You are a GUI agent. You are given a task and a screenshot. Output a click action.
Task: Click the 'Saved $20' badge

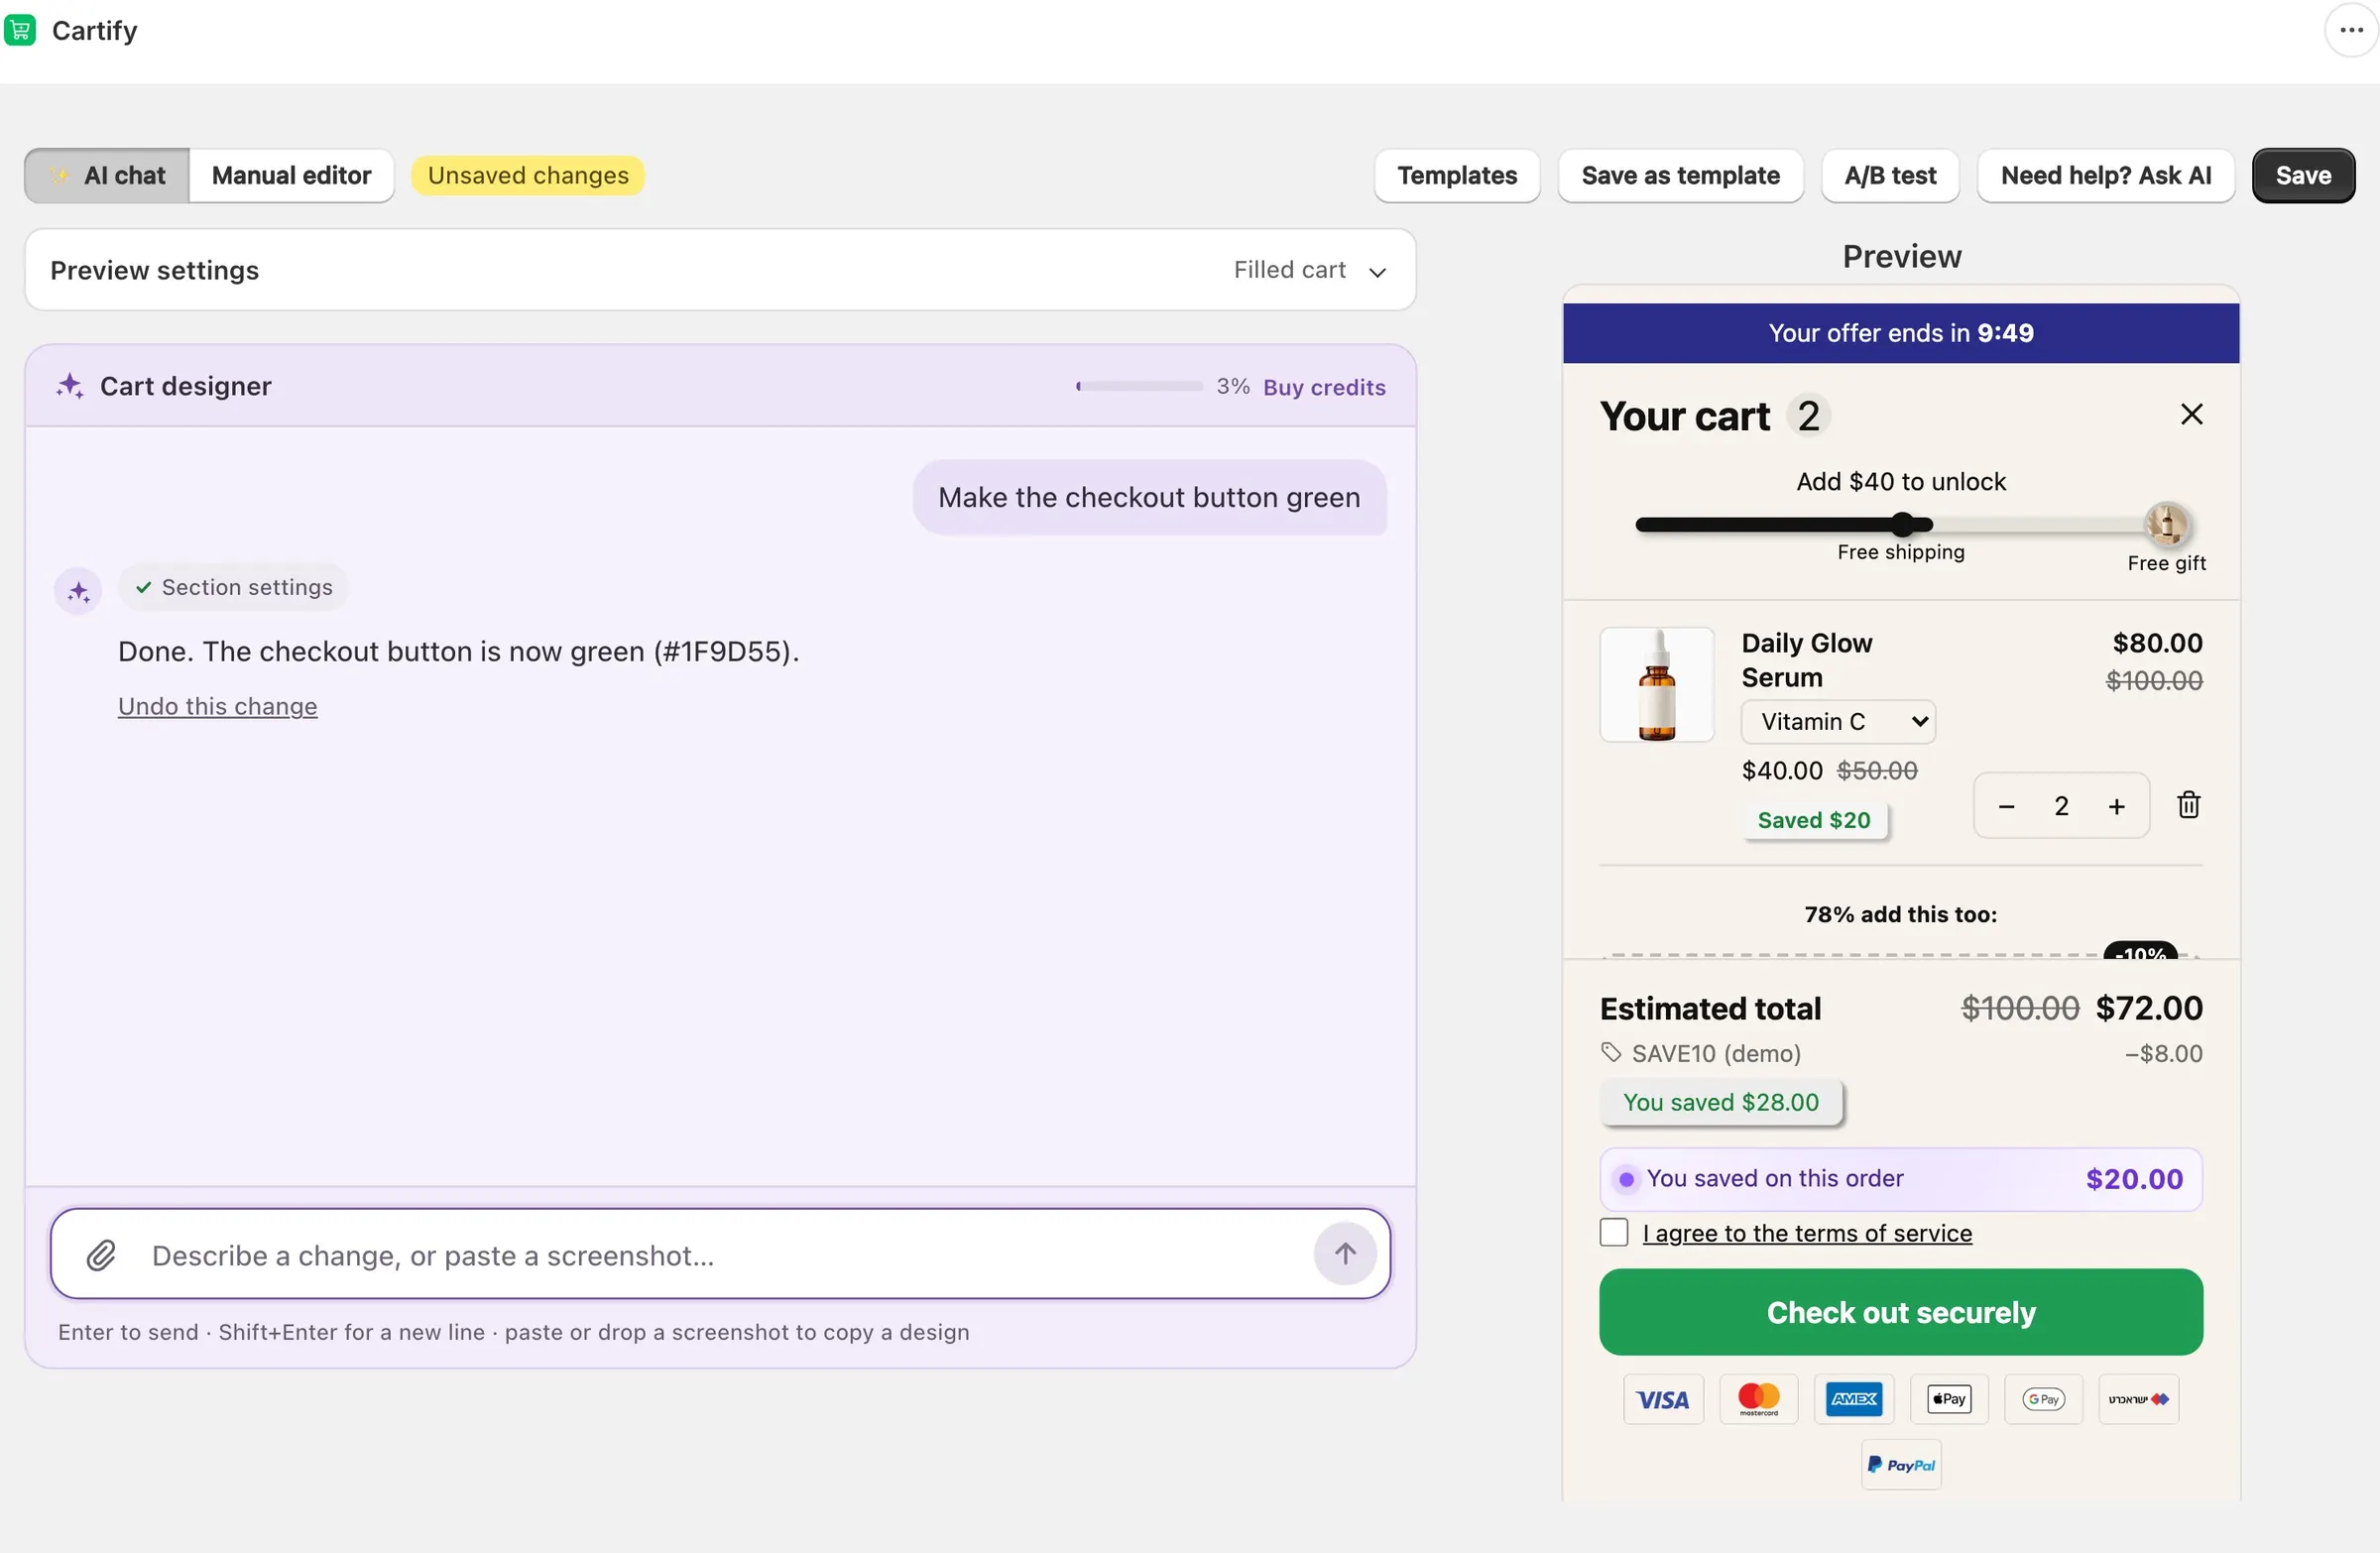pos(1813,820)
